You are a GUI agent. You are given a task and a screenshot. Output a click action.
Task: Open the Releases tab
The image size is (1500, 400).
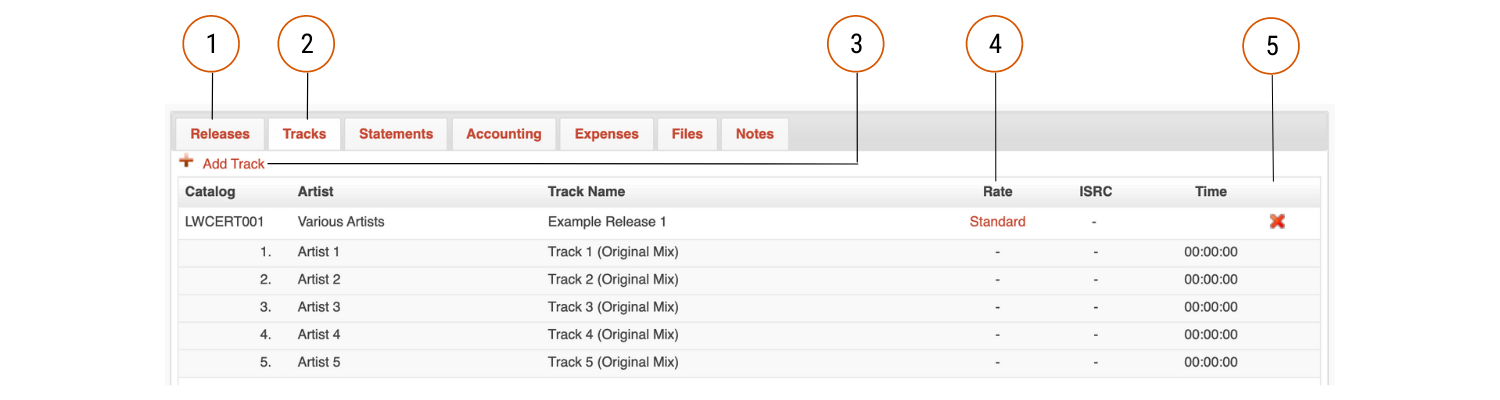pos(220,134)
